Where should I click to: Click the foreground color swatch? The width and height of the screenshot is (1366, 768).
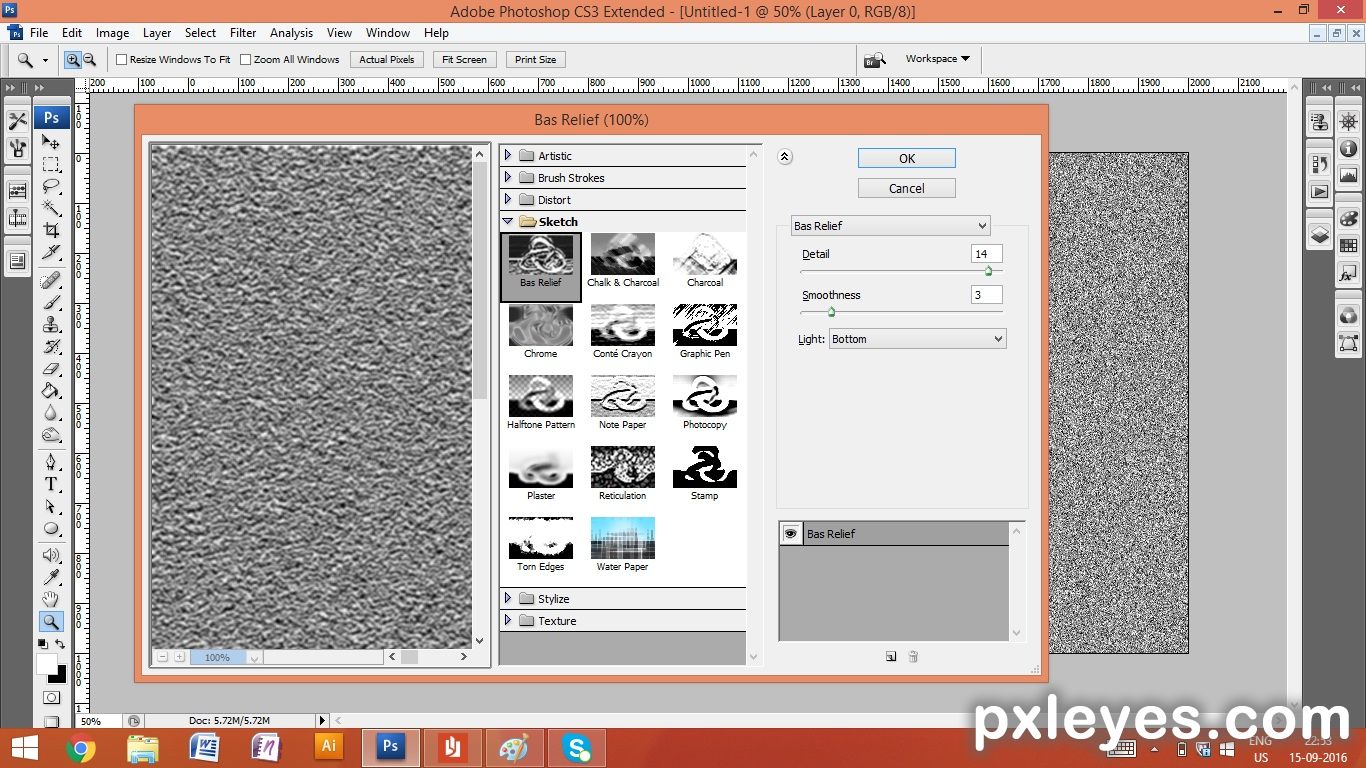(47, 664)
